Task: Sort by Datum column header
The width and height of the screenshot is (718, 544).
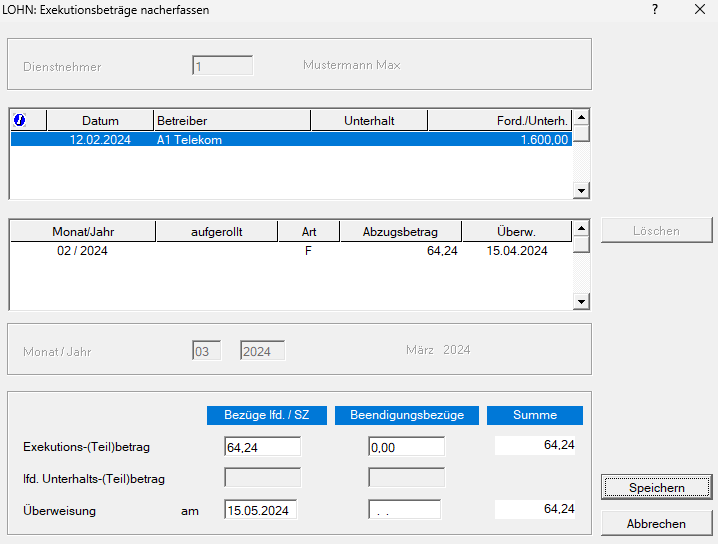Action: [100, 121]
